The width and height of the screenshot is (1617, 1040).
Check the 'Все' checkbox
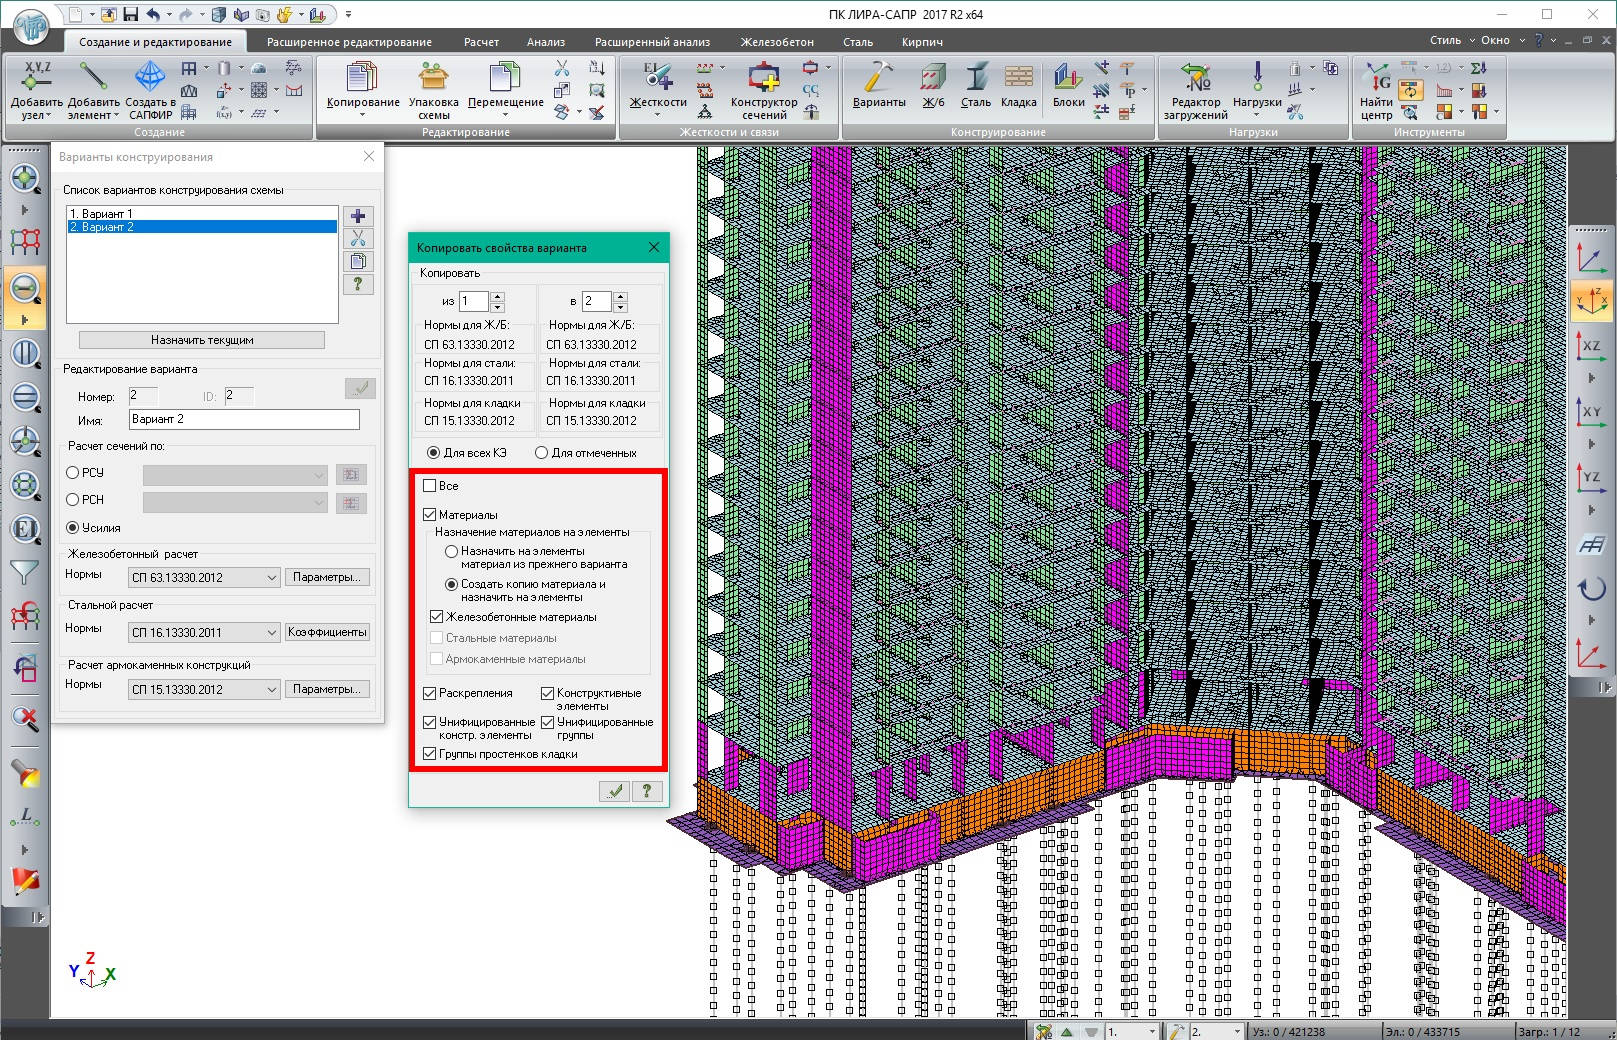[430, 486]
